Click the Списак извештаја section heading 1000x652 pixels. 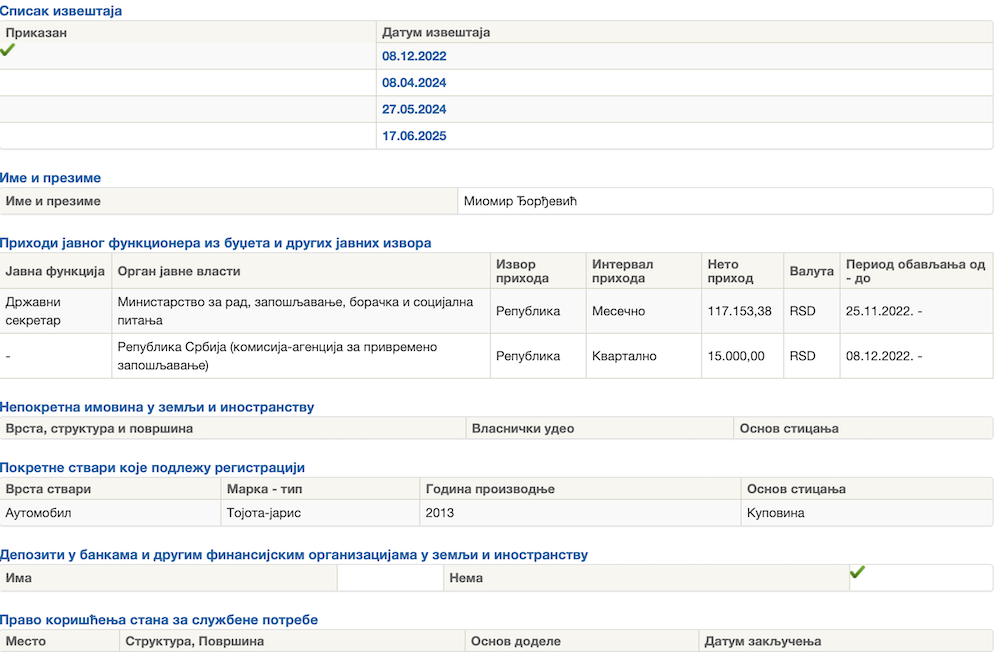coord(61,11)
